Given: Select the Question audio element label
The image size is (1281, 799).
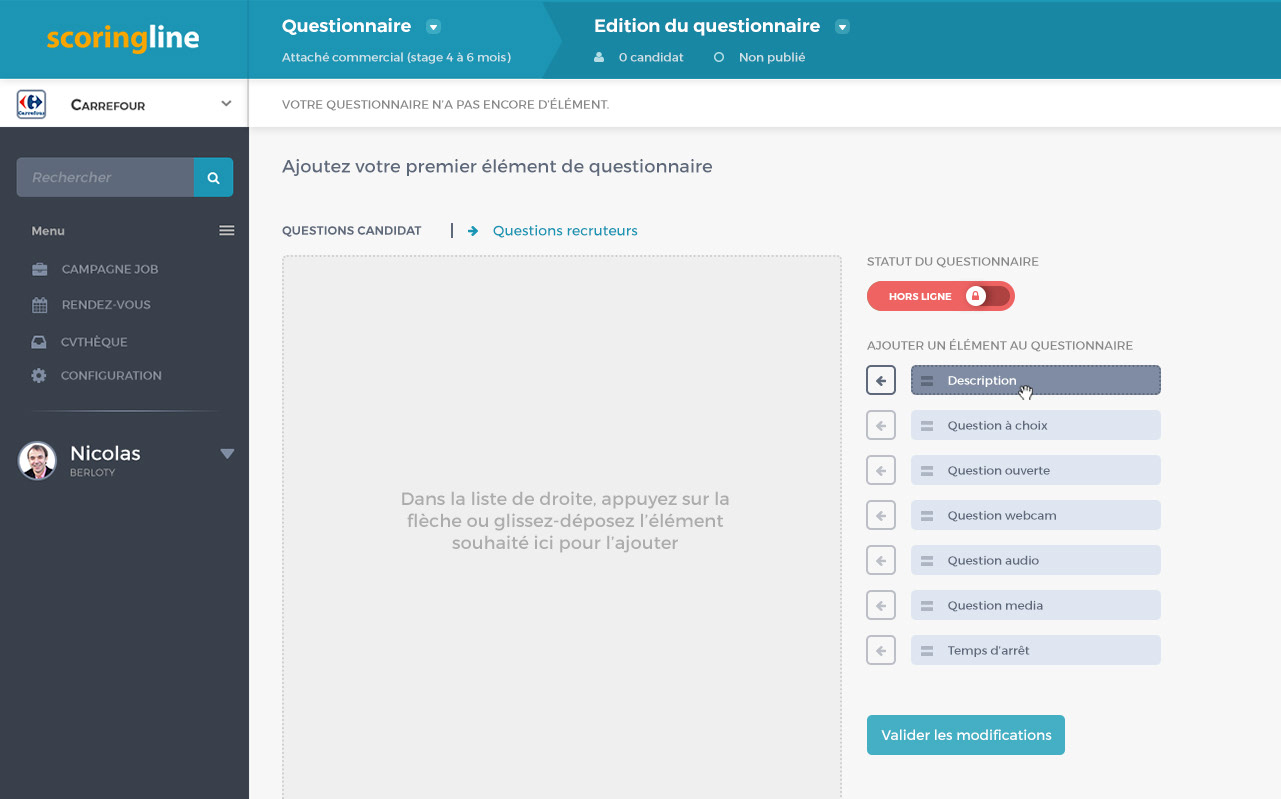Looking at the screenshot, I should pyautogui.click(x=993, y=561).
